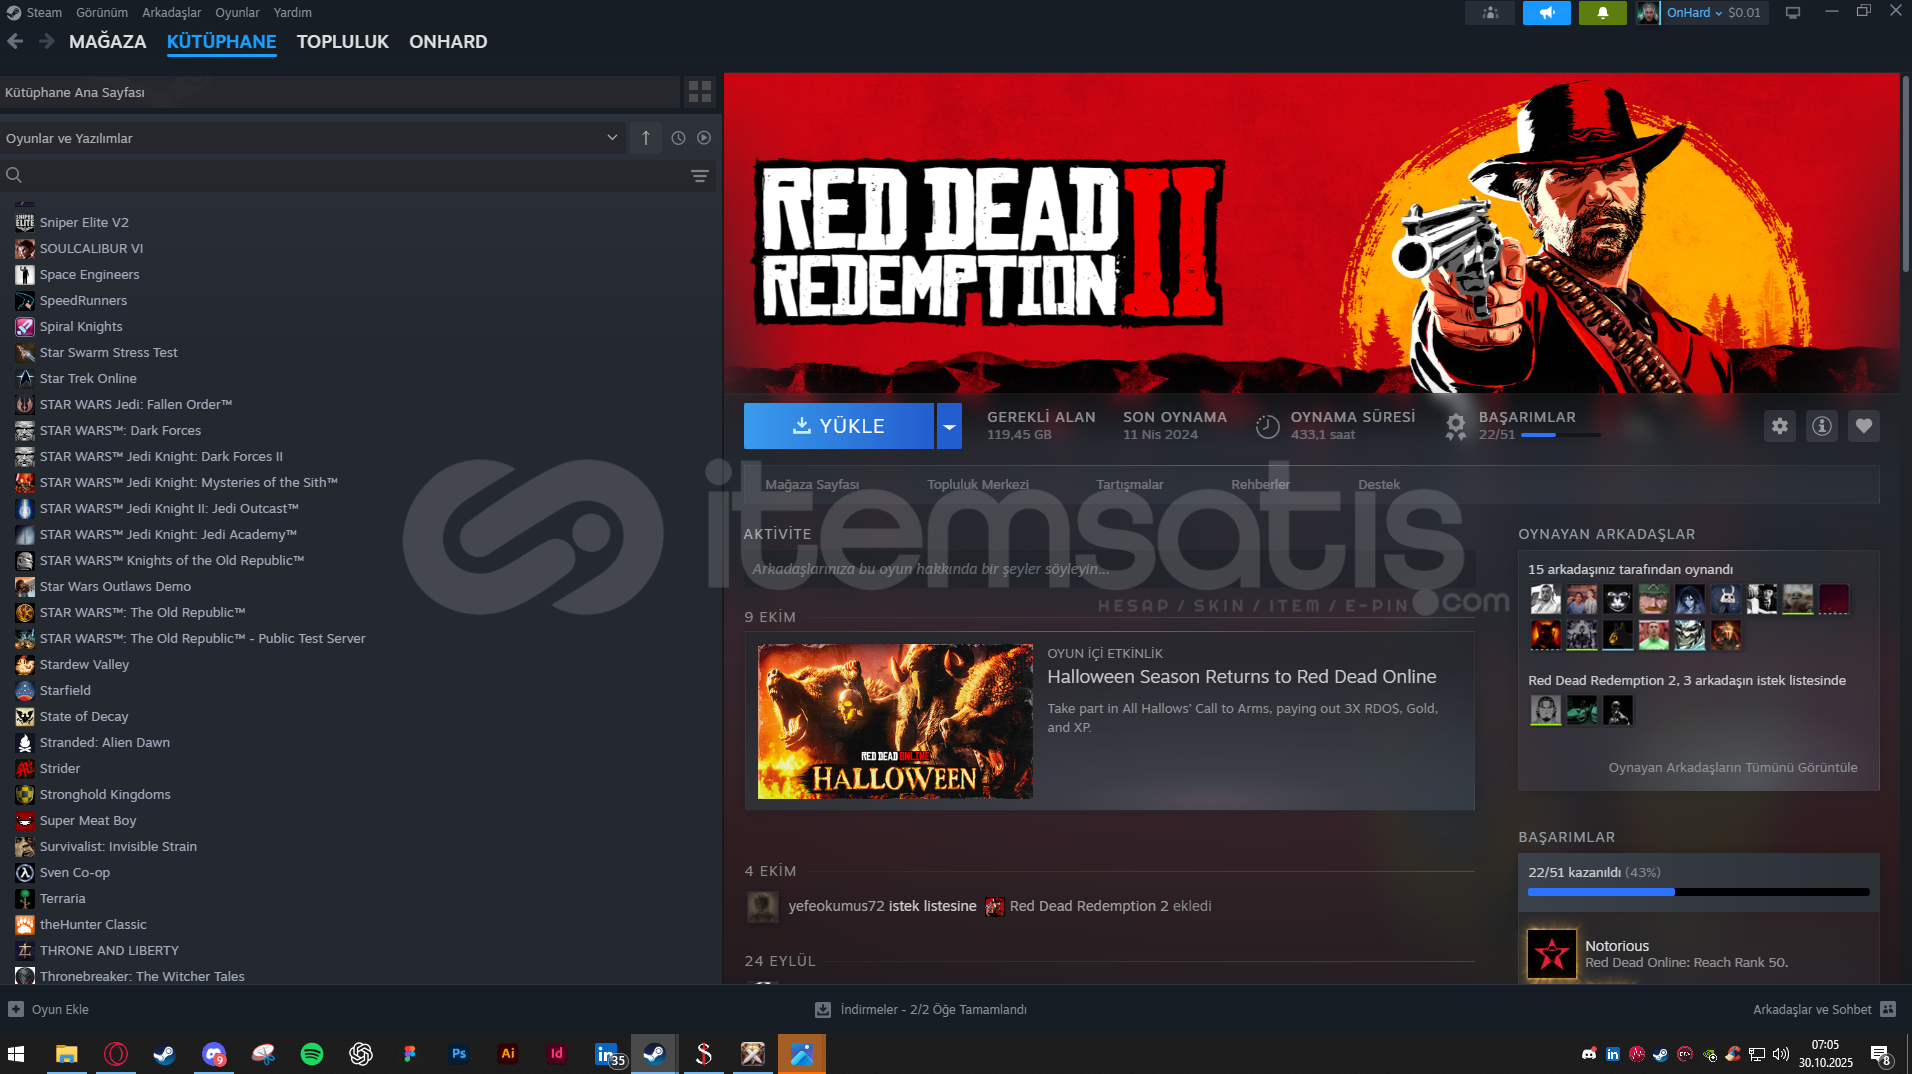Viewport: 1912px width, 1074px height.
Task: Expand the Oyunlar ve Yazılımlar dropdown
Action: pyautogui.click(x=312, y=138)
